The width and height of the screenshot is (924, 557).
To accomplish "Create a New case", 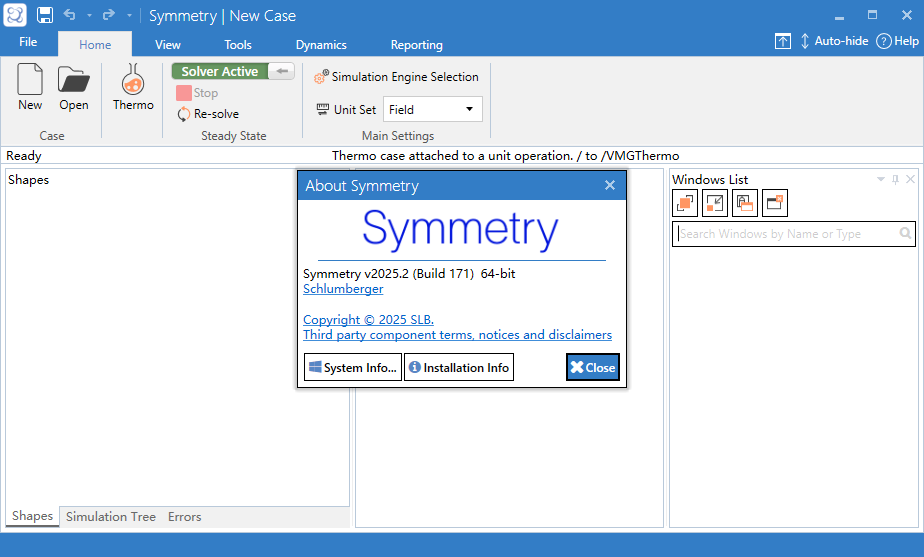I will pyautogui.click(x=30, y=87).
